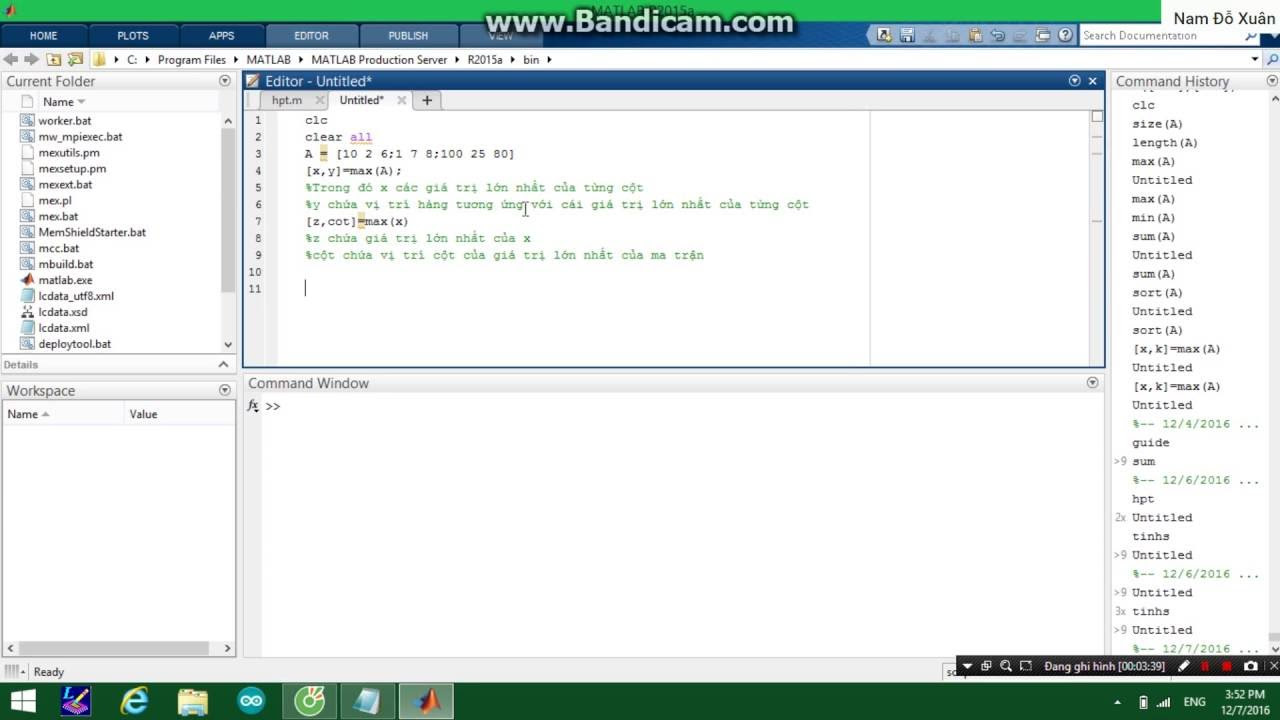Switch to the PUBLISH ribbon tab

408,36
